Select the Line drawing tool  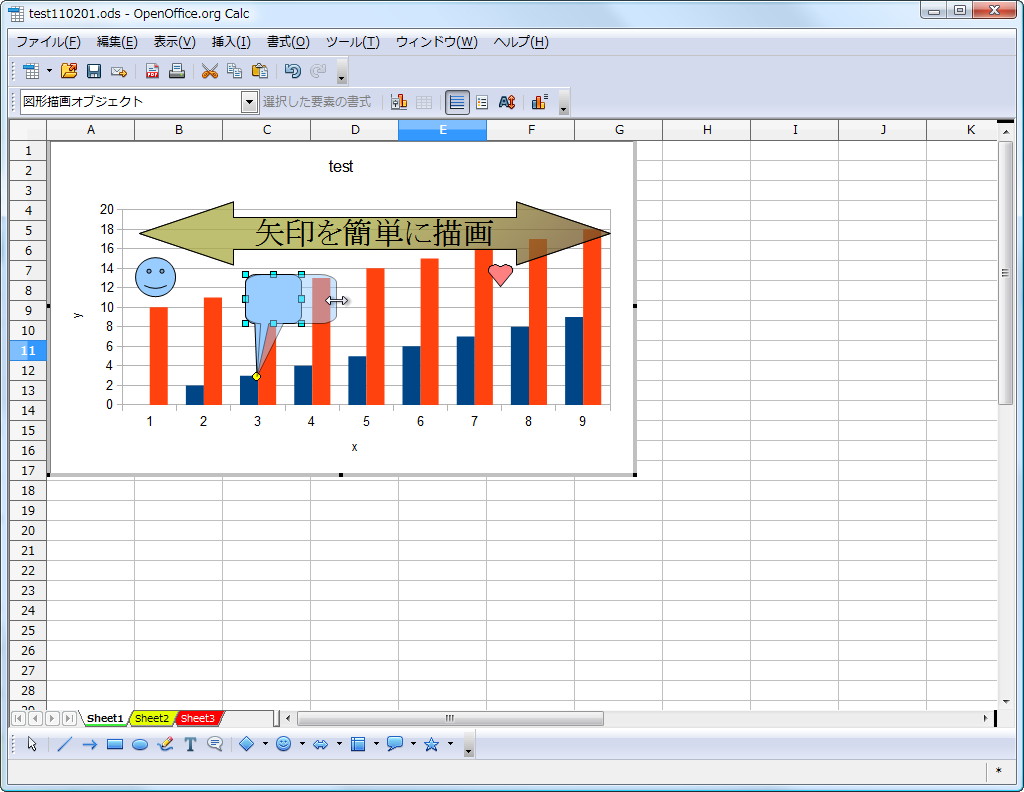[x=64, y=744]
